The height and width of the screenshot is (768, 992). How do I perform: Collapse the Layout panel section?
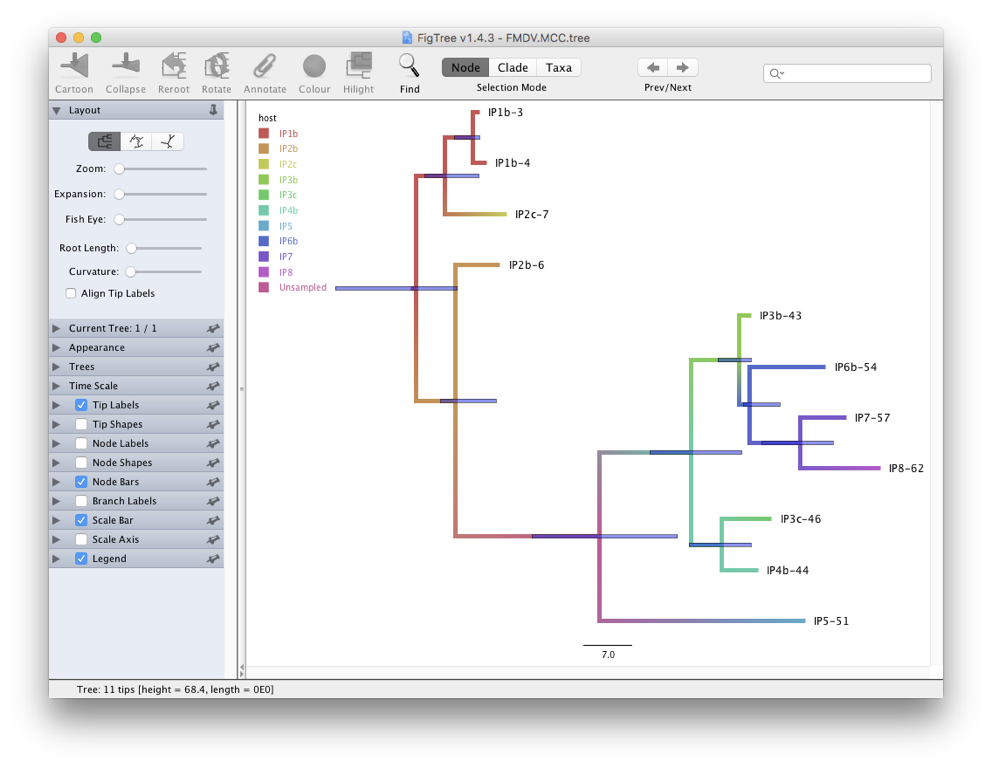[x=57, y=110]
